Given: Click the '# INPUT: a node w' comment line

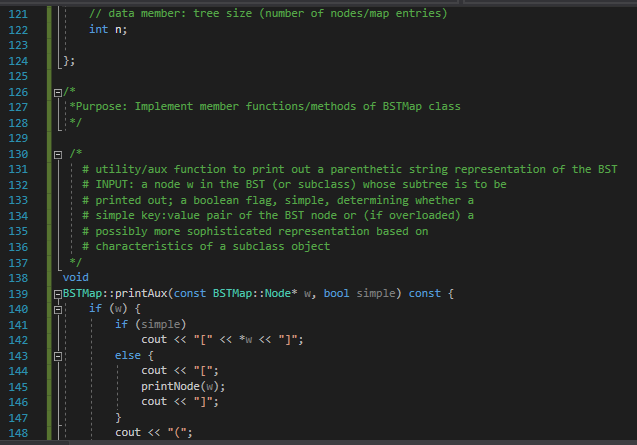Looking at the screenshot, I should pyautogui.click(x=294, y=185).
